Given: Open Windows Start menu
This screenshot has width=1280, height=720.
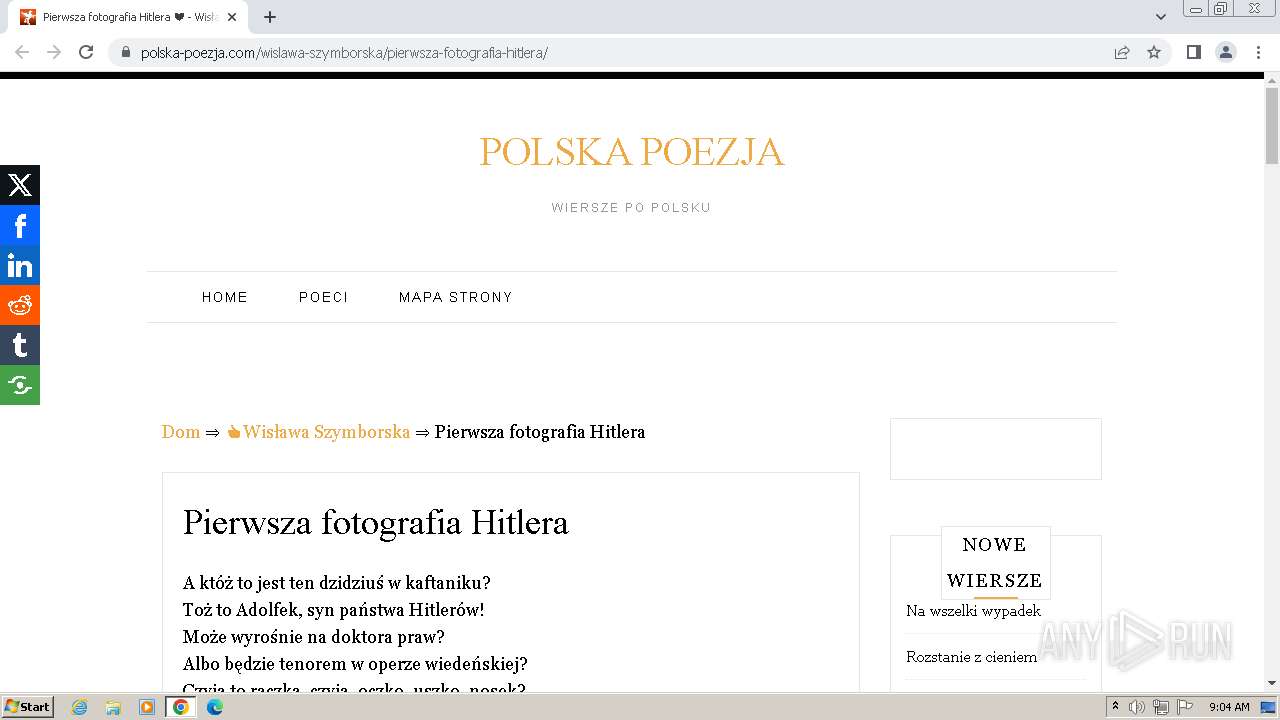Looking at the screenshot, I should click(27, 707).
